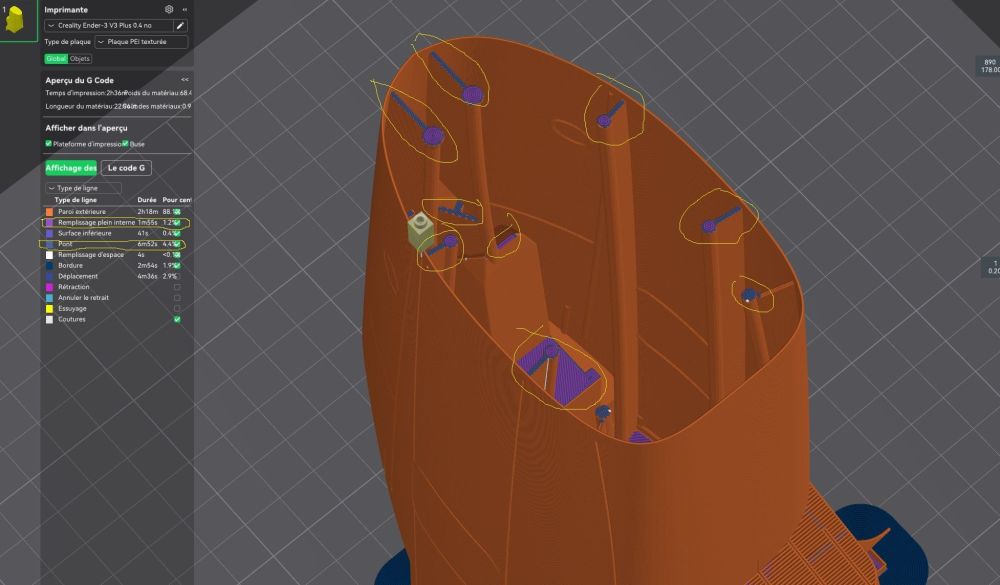
Task: Open the Type de ligne dropdown
Action: [x=83, y=188]
